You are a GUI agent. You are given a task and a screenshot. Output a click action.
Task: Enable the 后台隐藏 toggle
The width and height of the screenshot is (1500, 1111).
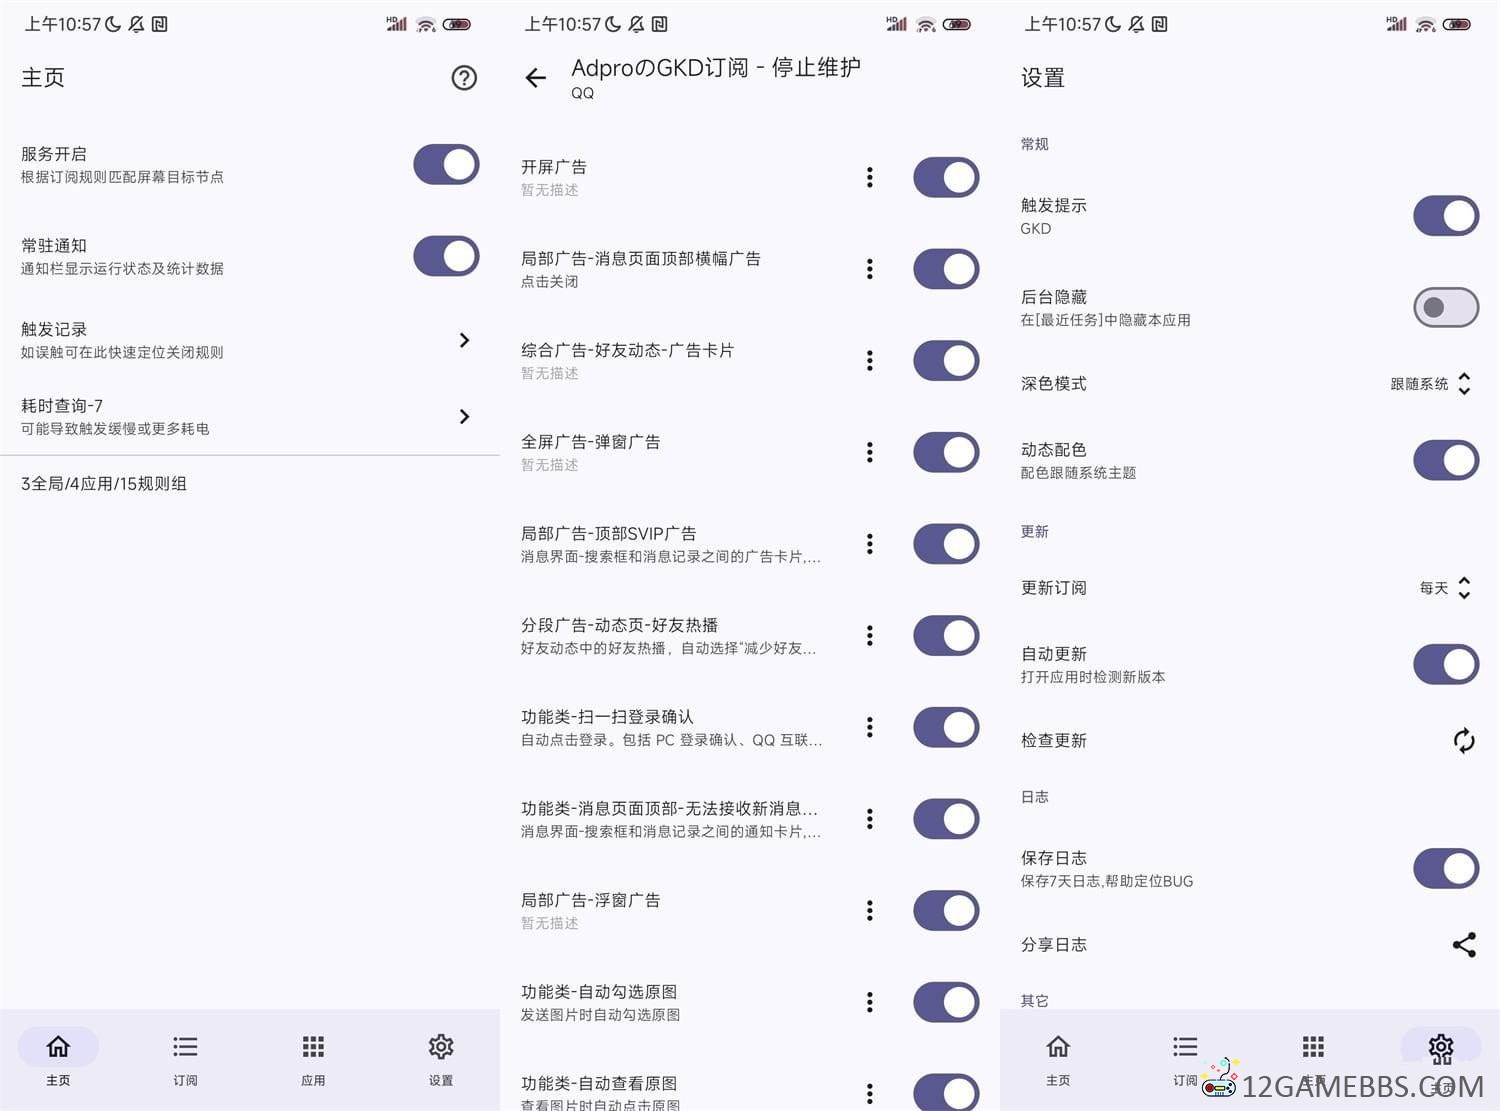click(1445, 307)
